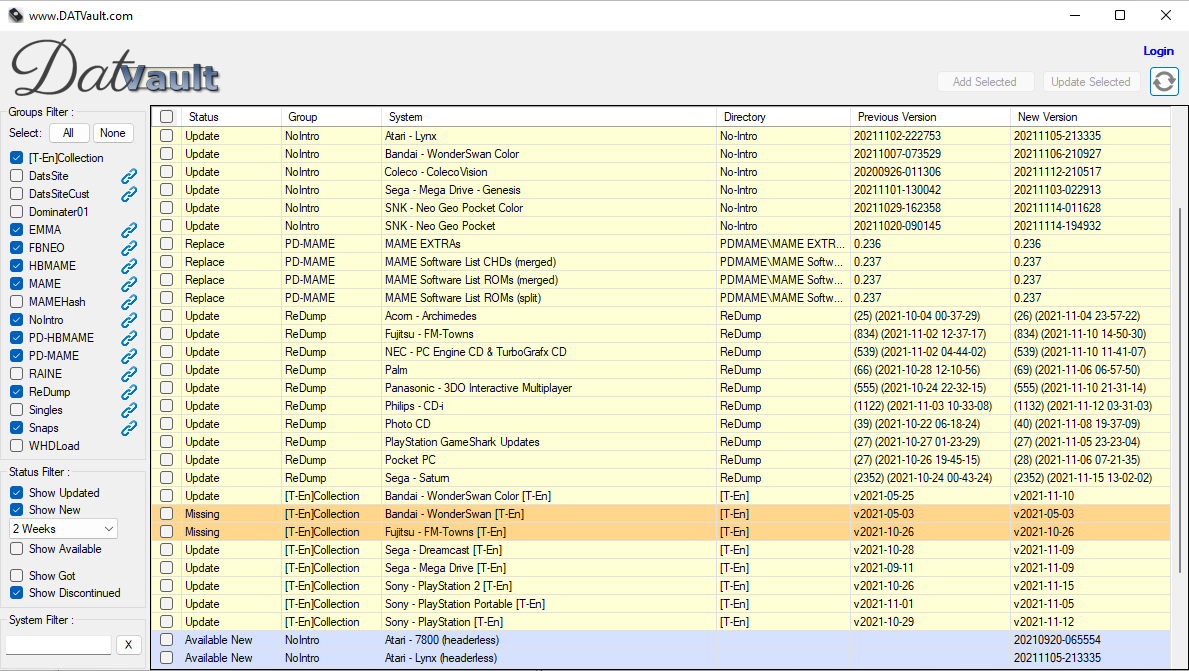Image resolution: width=1189 pixels, height=671 pixels.
Task: Clear system filter with X button
Action: pyautogui.click(x=128, y=644)
